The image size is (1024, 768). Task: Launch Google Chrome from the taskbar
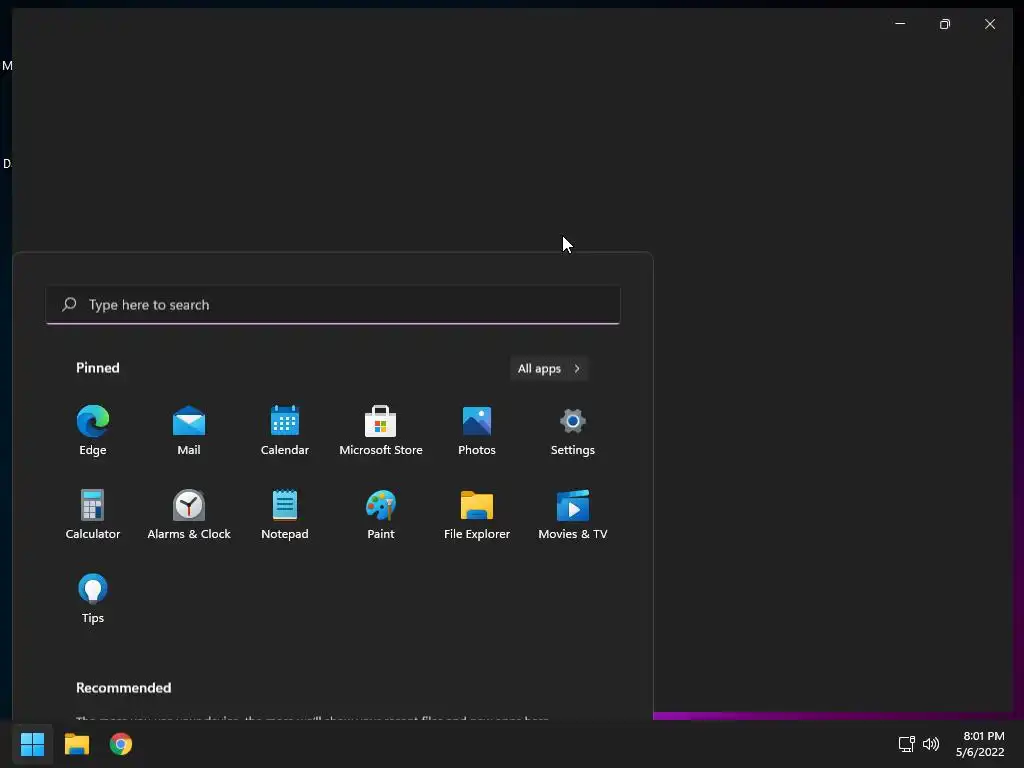[121, 744]
